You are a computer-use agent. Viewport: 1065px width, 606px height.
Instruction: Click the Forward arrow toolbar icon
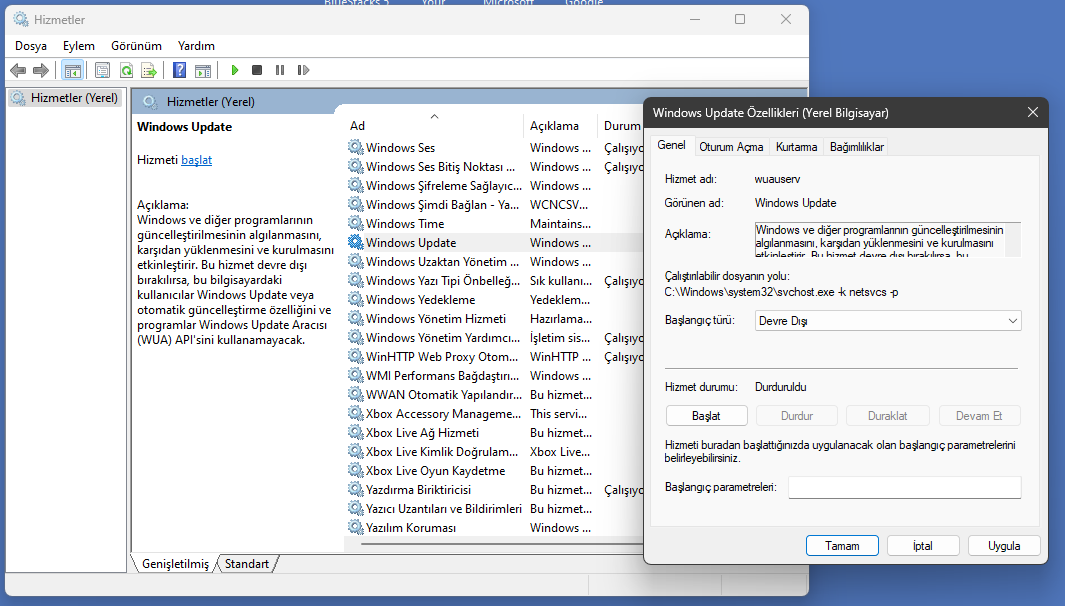point(41,70)
